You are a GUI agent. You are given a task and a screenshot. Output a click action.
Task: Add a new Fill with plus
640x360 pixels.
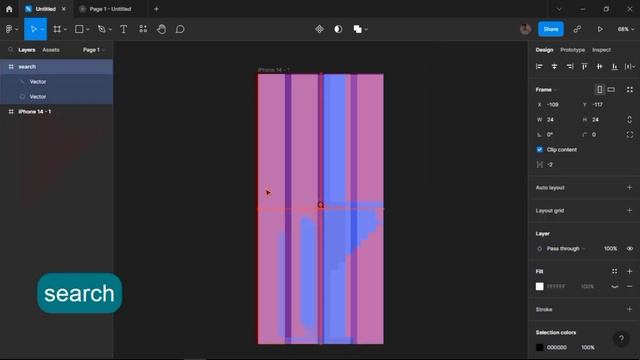pos(629,271)
